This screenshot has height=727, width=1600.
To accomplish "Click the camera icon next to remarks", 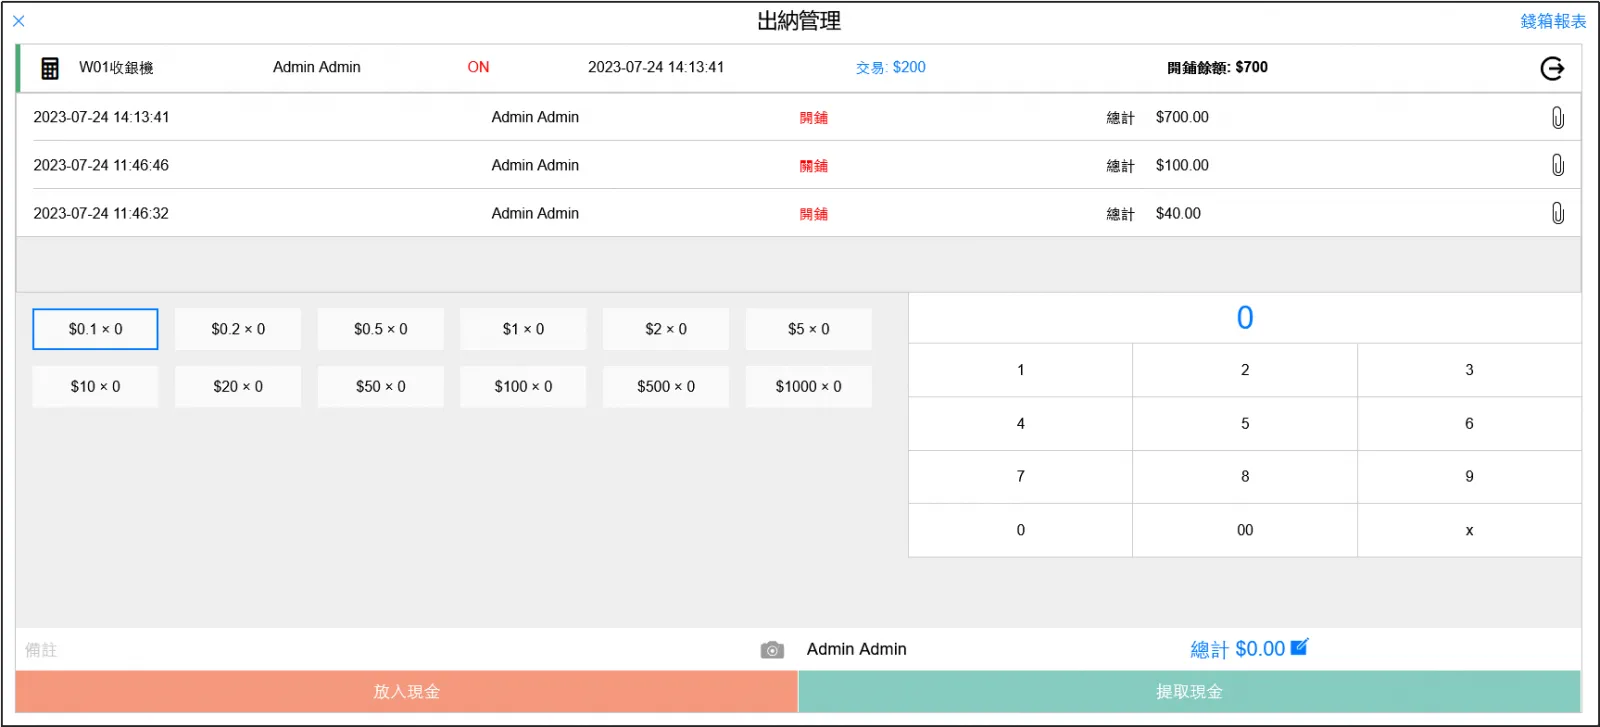I will coord(772,650).
